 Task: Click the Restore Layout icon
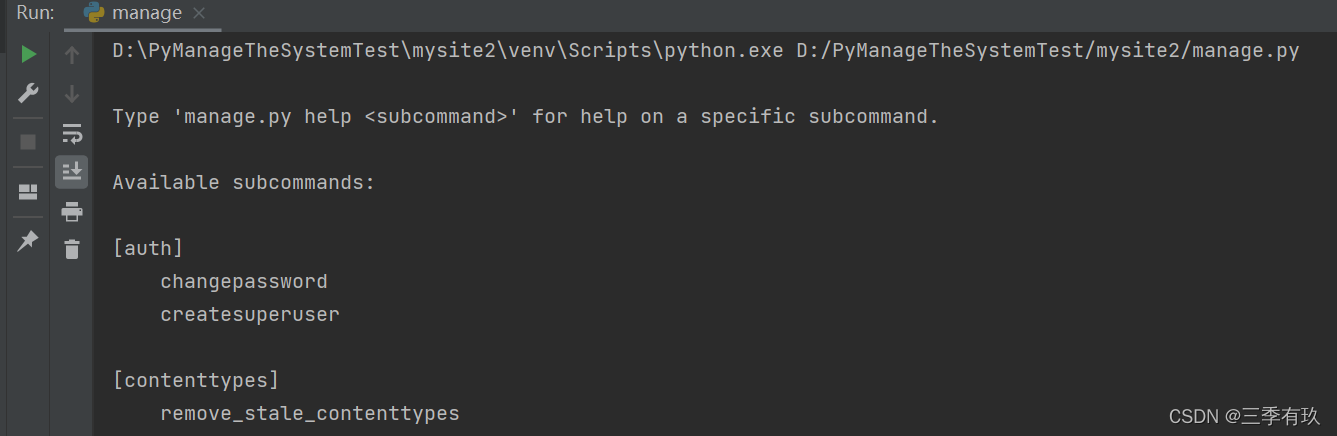click(x=28, y=192)
